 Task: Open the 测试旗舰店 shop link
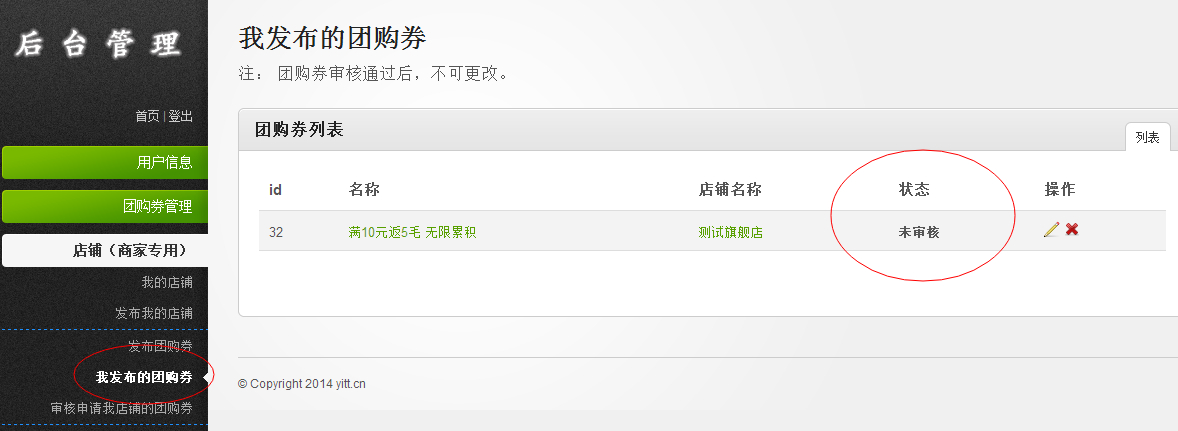[730, 232]
